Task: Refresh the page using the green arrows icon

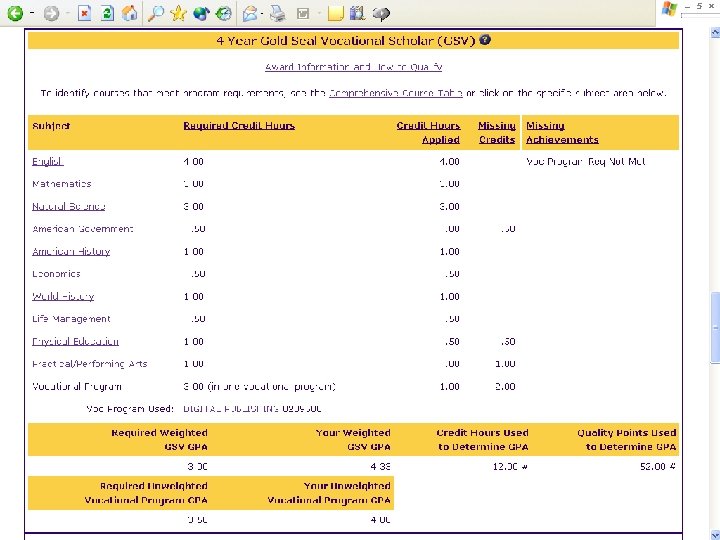Action: [107, 13]
